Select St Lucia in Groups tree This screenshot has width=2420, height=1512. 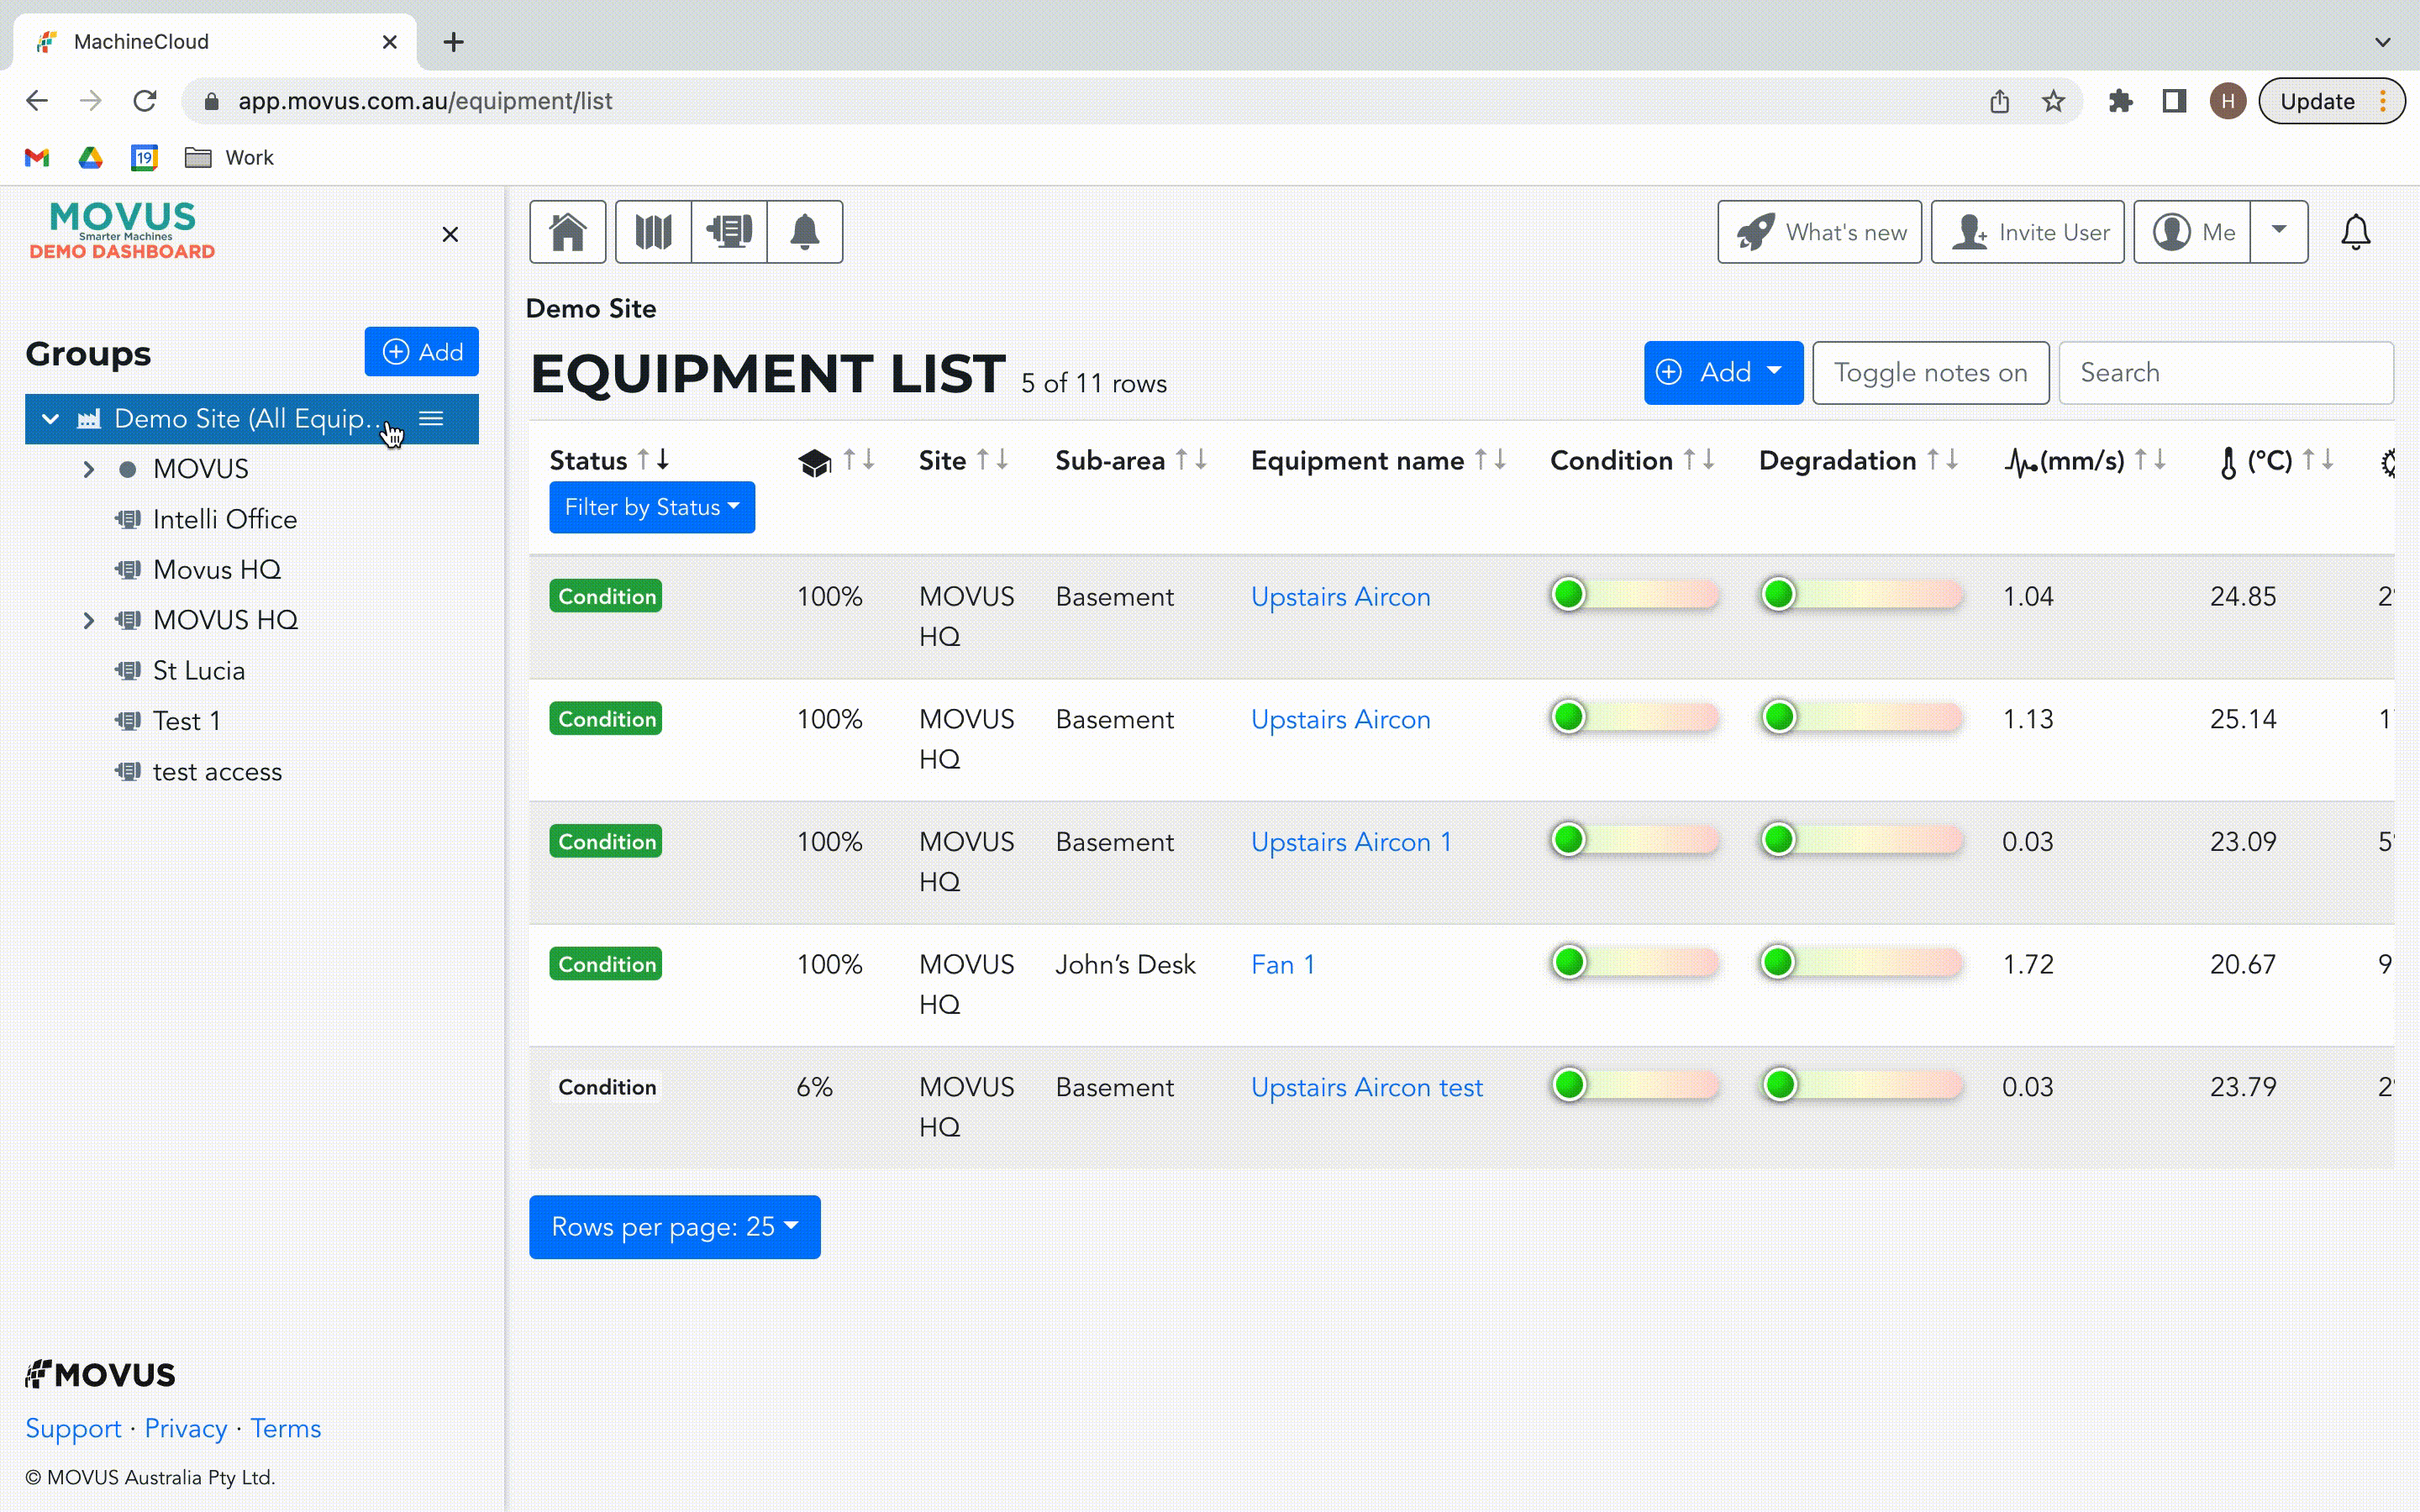[x=199, y=671]
